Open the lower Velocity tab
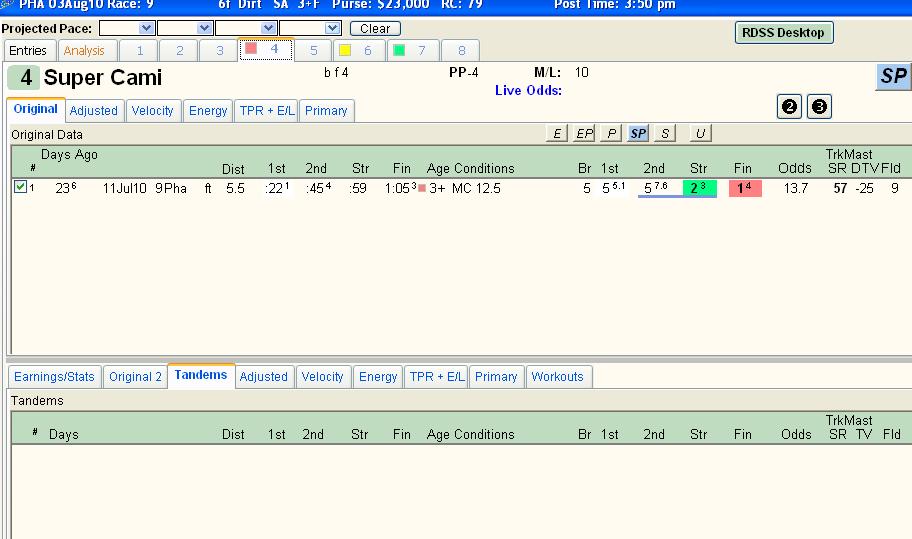 322,377
